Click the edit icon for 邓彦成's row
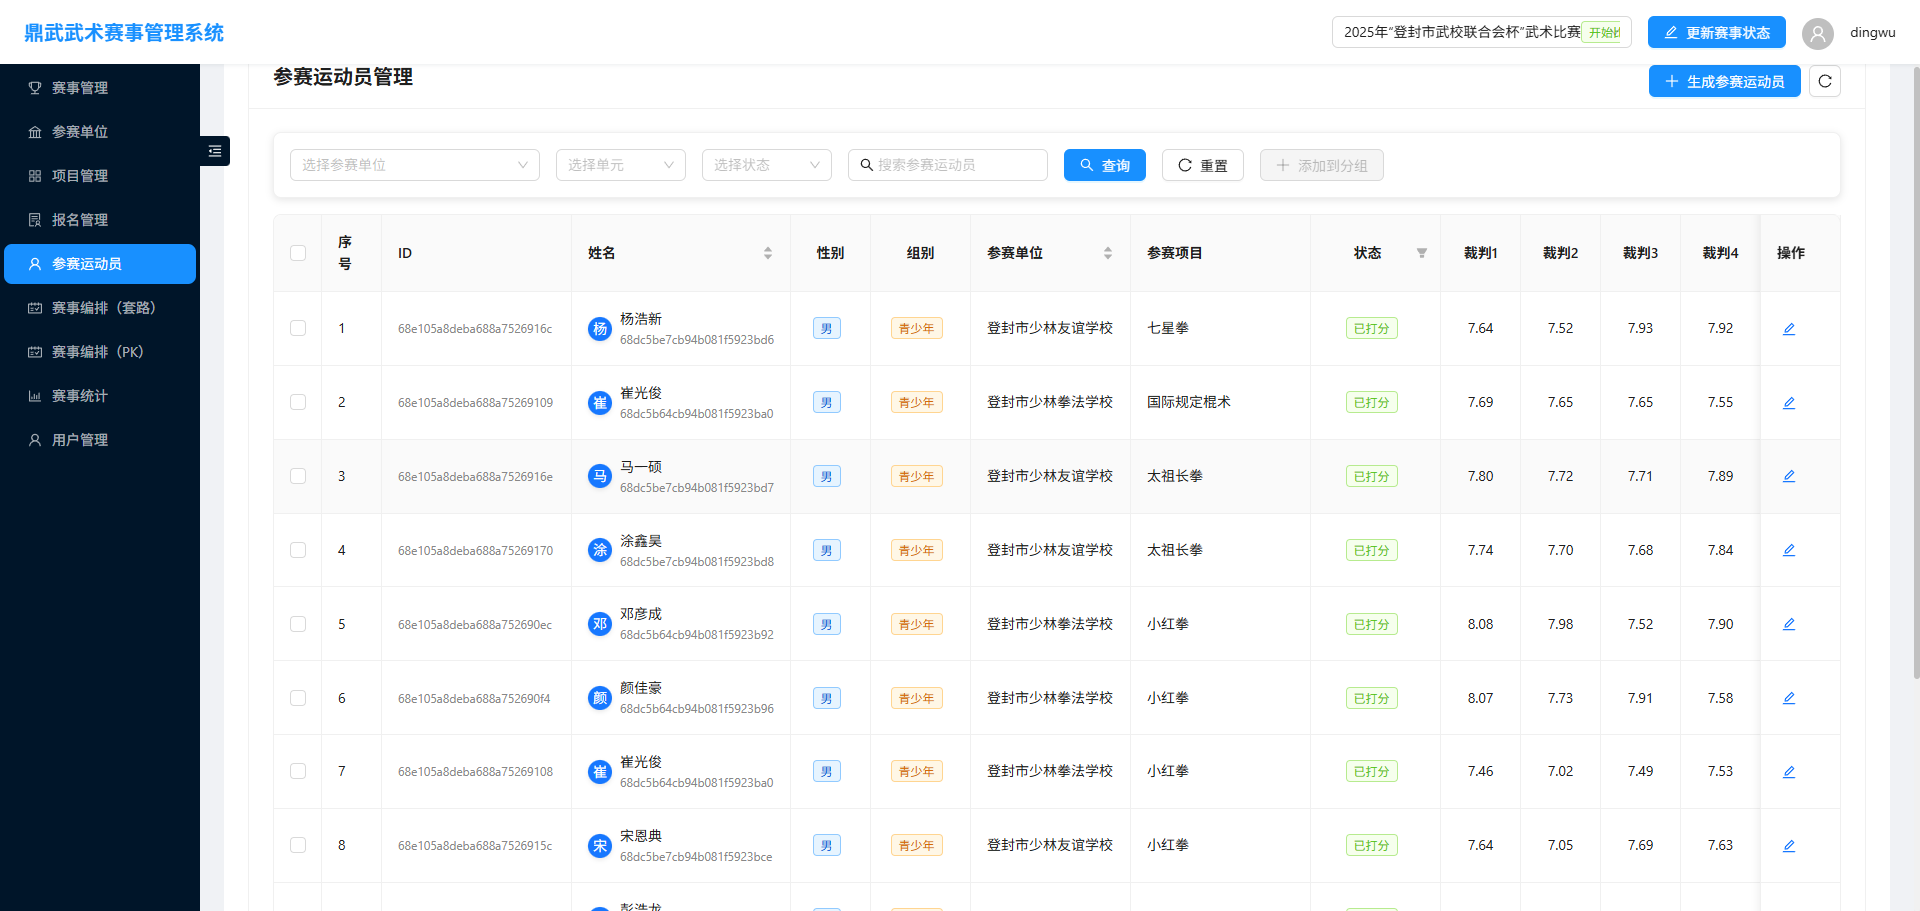The image size is (1920, 911). pos(1789,624)
